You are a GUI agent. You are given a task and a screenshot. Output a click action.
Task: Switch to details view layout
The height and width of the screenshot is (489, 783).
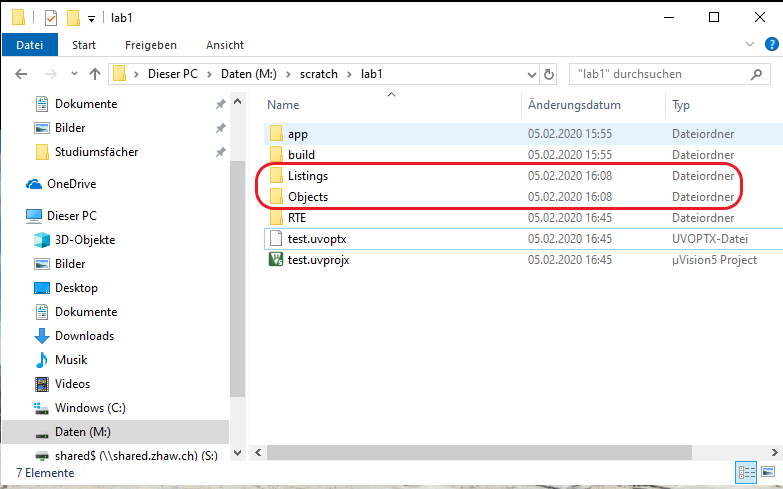tap(746, 472)
